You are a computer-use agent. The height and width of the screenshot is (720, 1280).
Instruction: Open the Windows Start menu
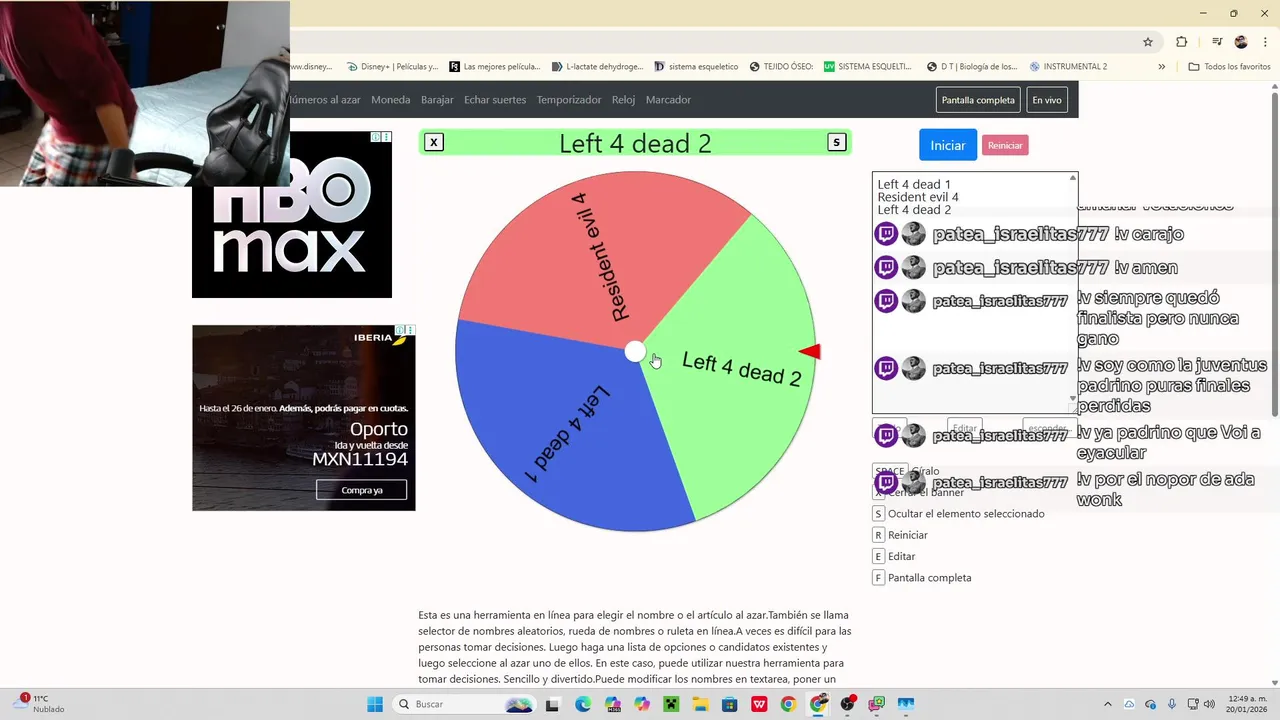tap(375, 704)
